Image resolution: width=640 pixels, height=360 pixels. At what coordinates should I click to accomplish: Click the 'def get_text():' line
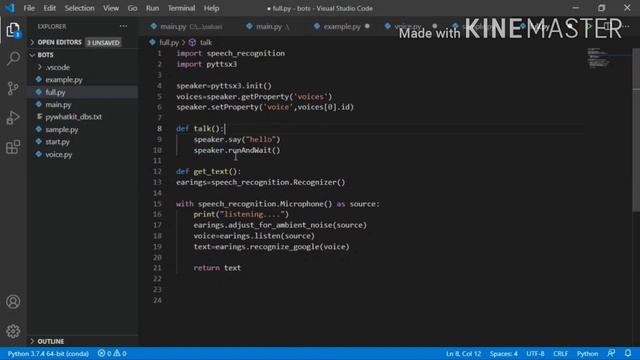click(209, 171)
